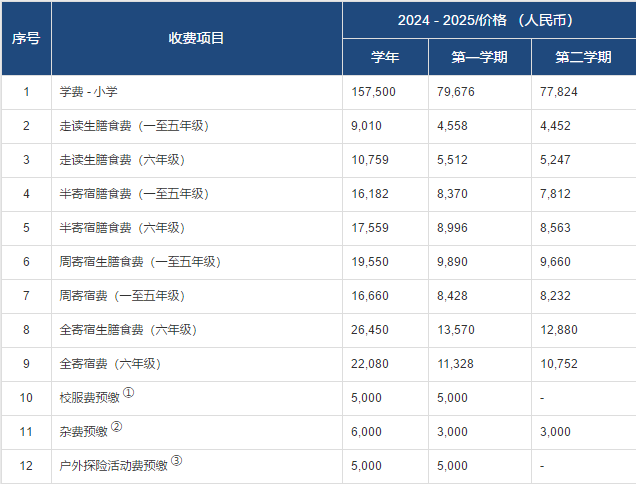The image size is (636, 484).
Task: Click the footnote ① marker beside 校服费预缴
Action: (128, 393)
